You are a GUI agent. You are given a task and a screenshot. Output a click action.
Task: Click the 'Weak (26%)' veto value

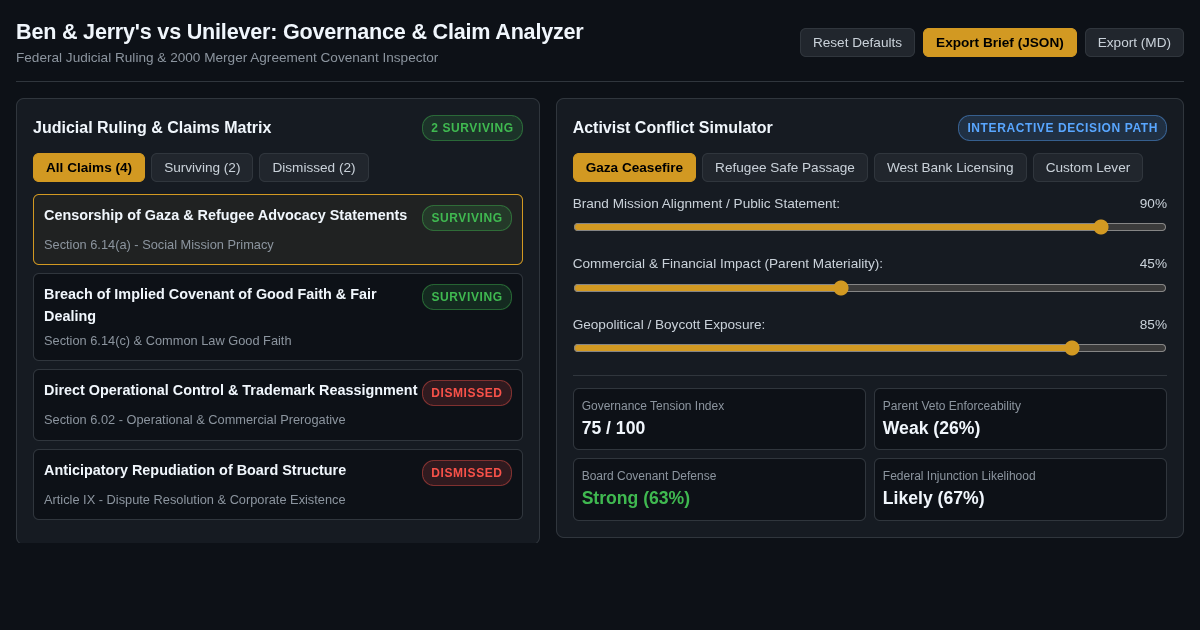(x=932, y=428)
